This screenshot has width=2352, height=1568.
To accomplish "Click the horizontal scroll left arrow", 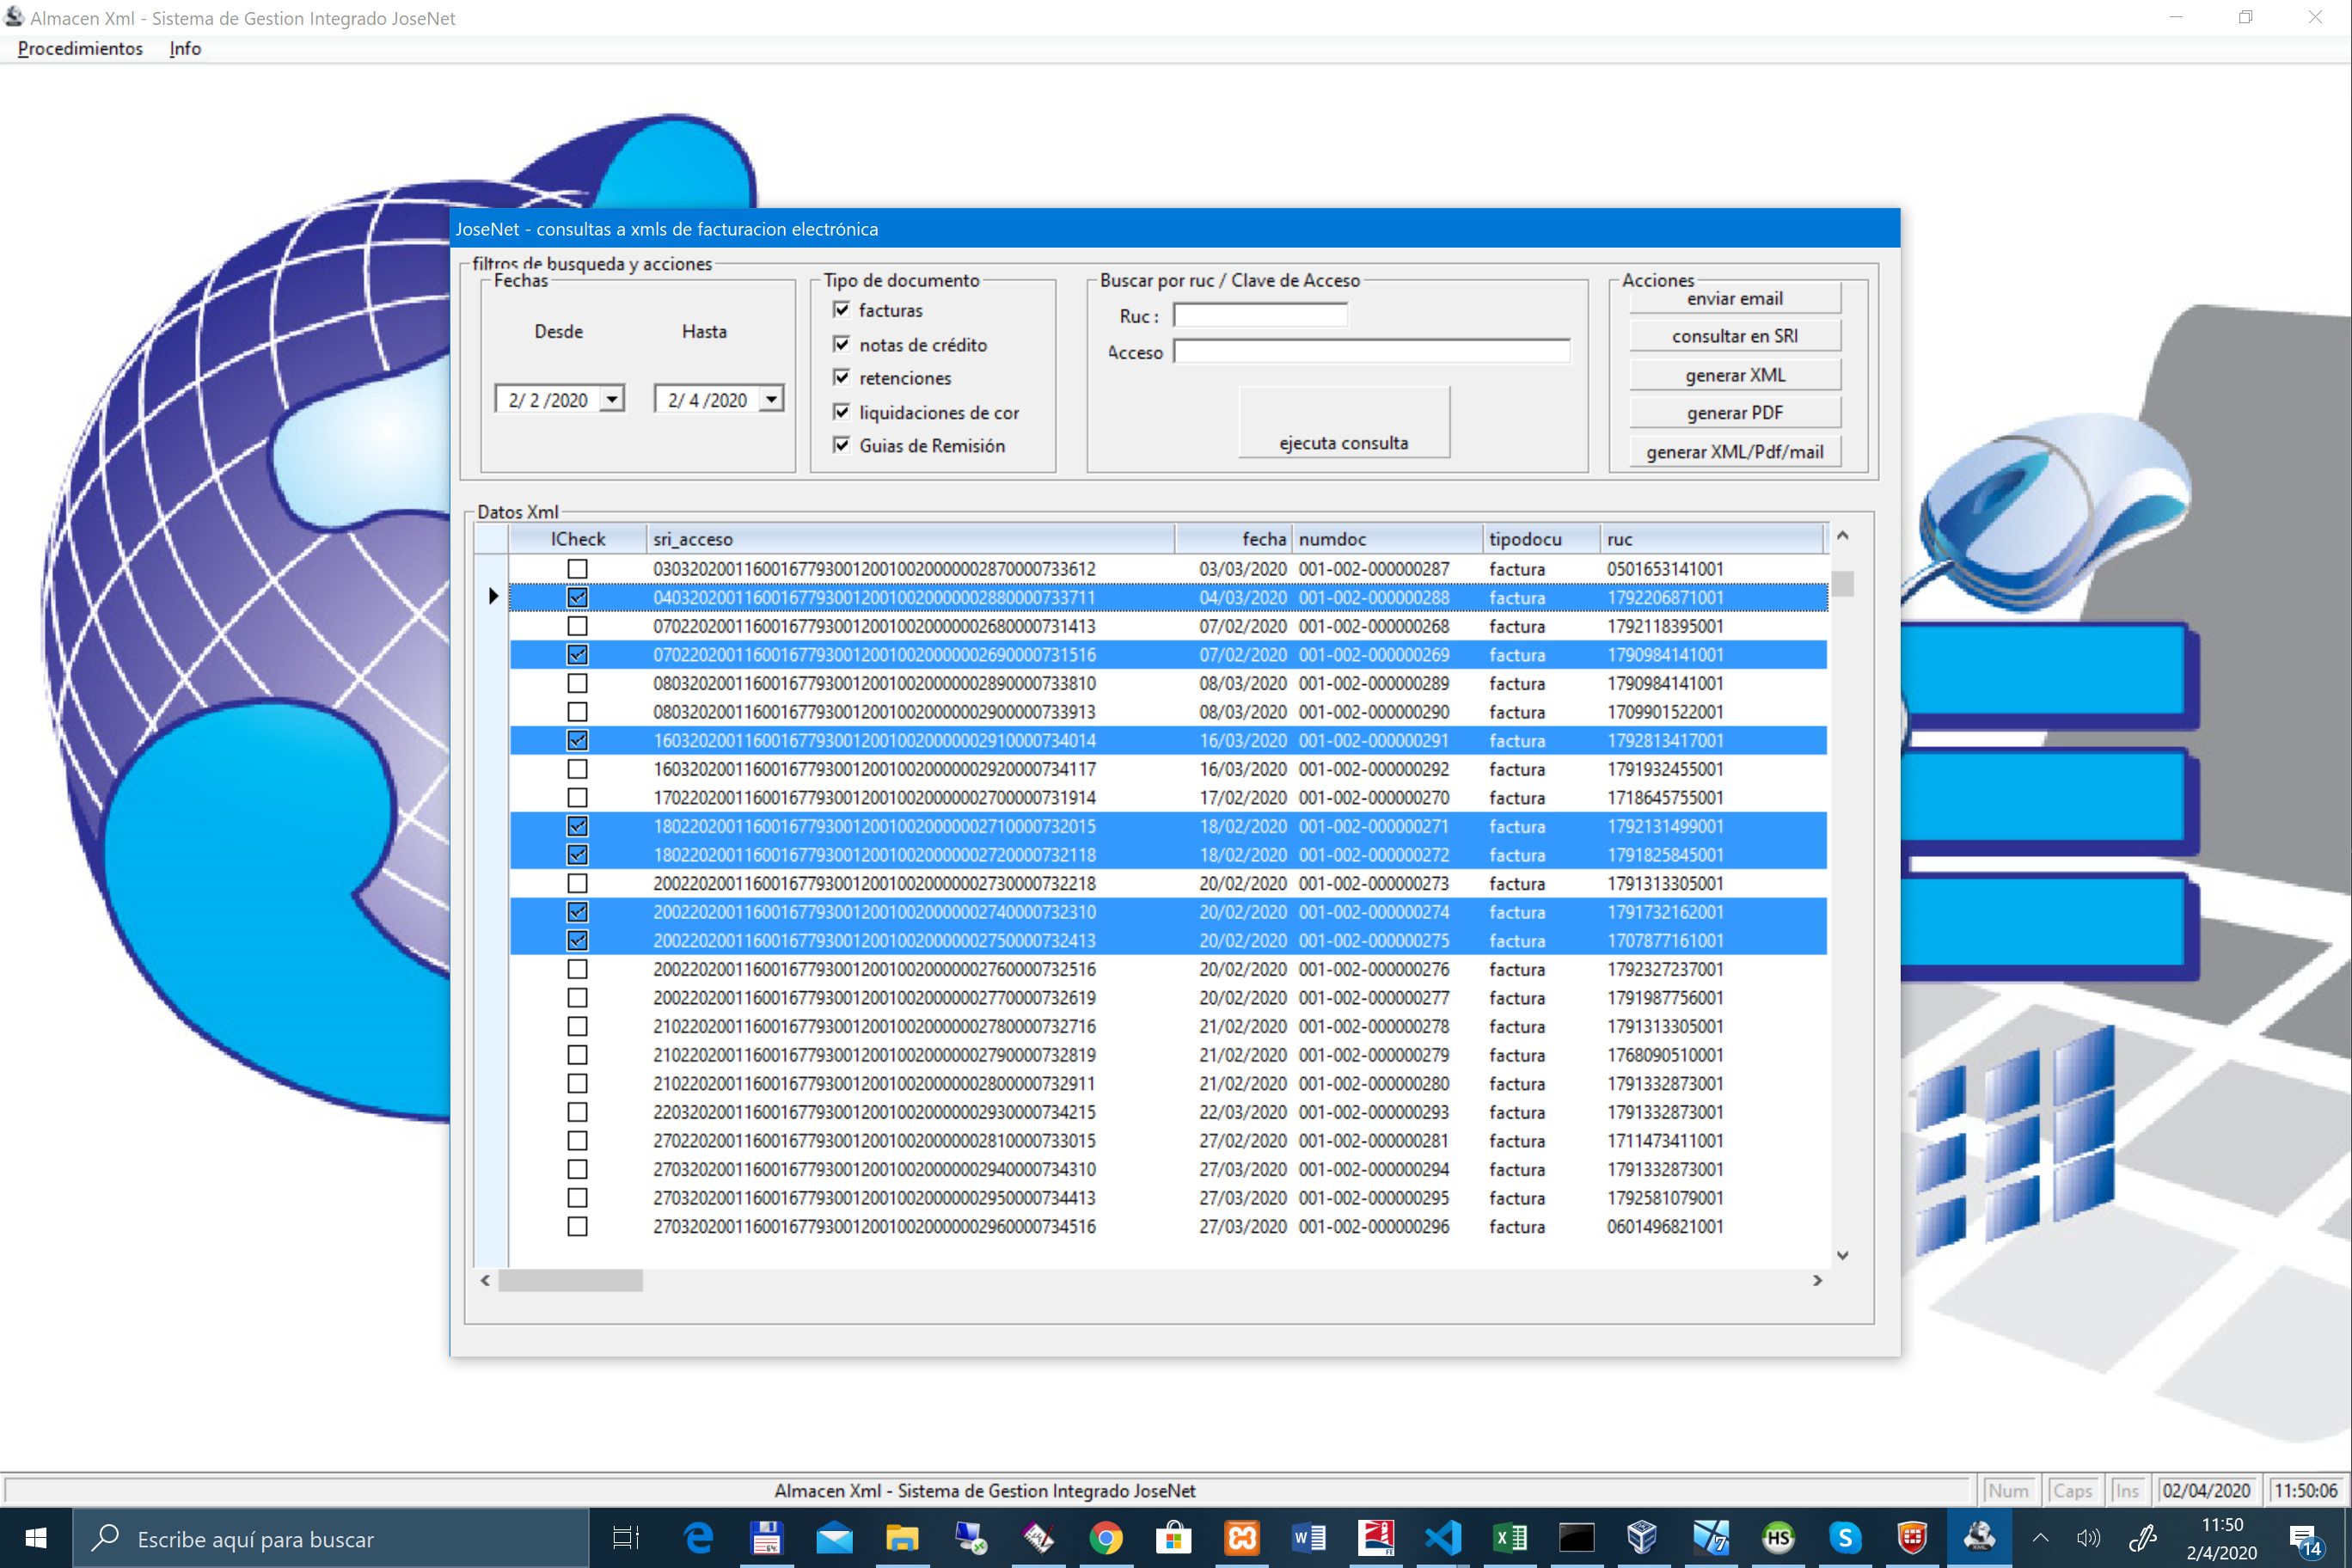I will tap(485, 1280).
